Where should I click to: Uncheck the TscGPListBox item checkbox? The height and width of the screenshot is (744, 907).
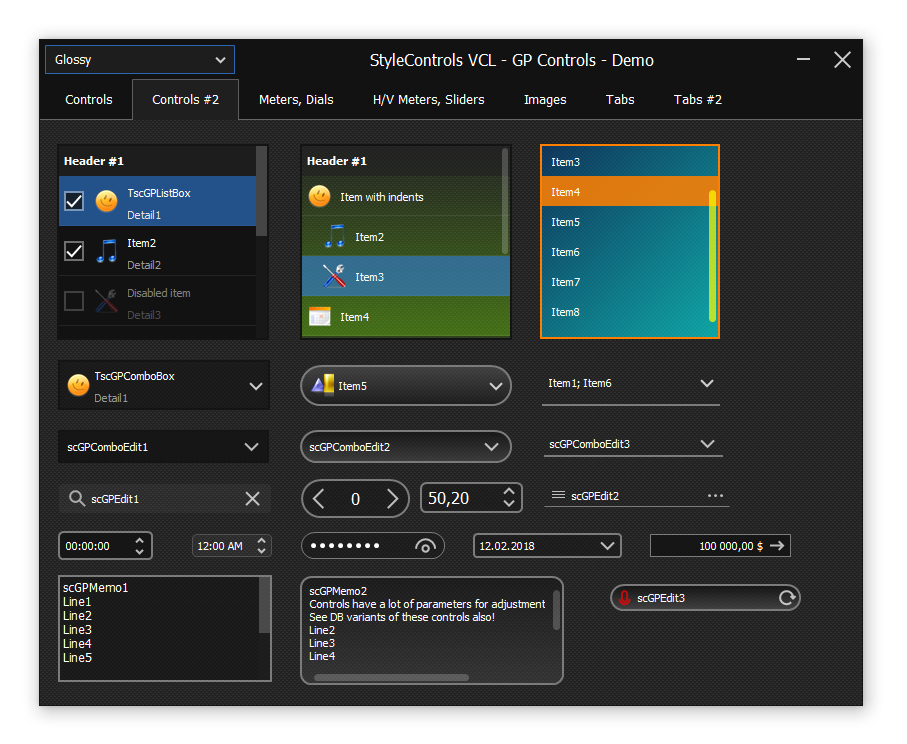tap(74, 201)
